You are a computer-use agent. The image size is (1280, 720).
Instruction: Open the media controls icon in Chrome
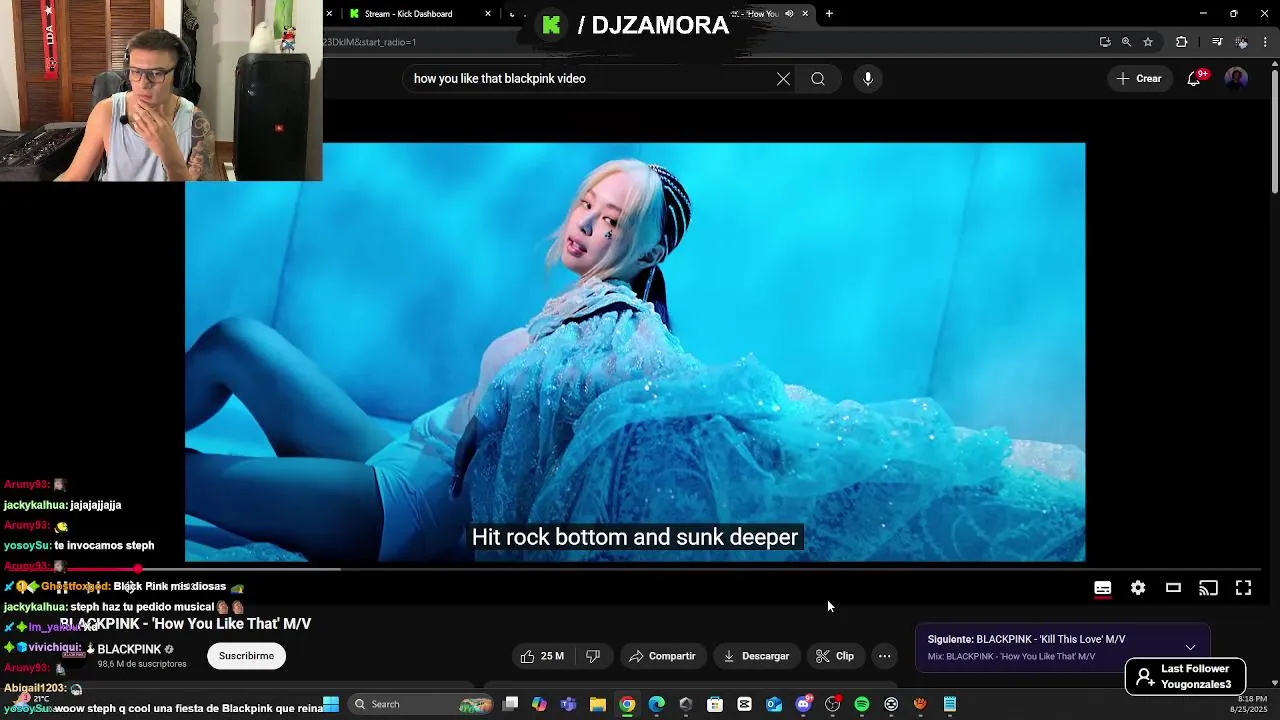(x=1217, y=42)
